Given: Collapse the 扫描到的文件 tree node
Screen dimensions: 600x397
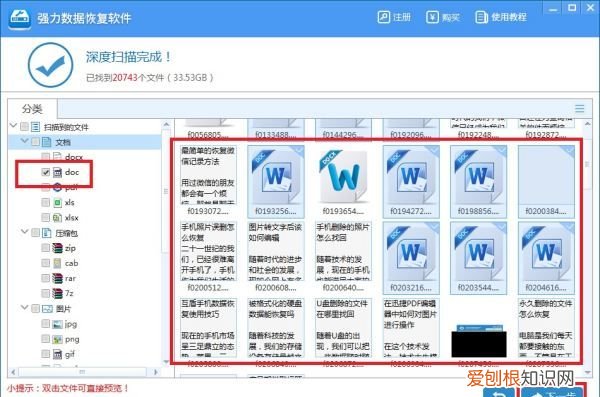Looking at the screenshot, I should [x=13, y=126].
